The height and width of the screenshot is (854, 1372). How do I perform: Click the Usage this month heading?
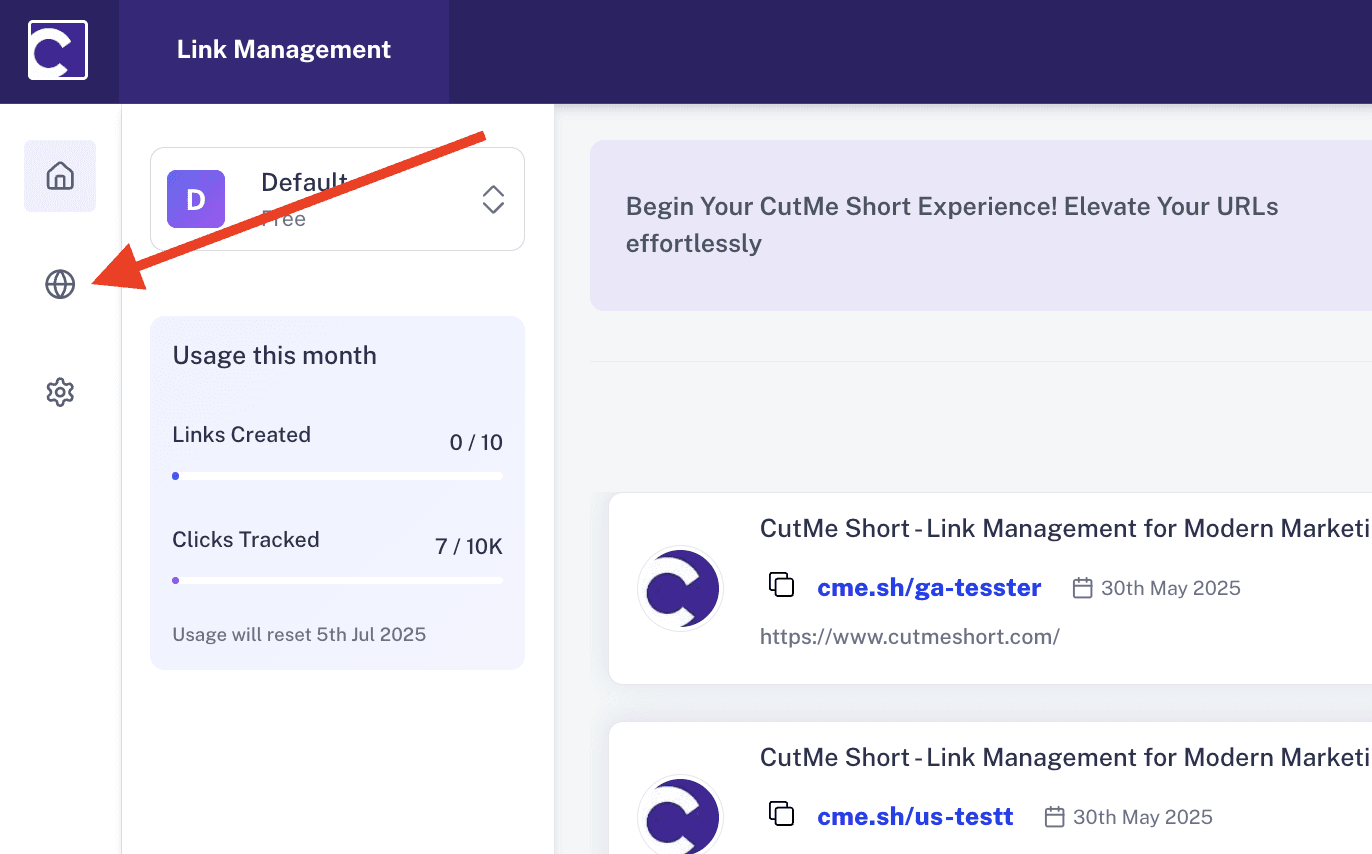(274, 356)
